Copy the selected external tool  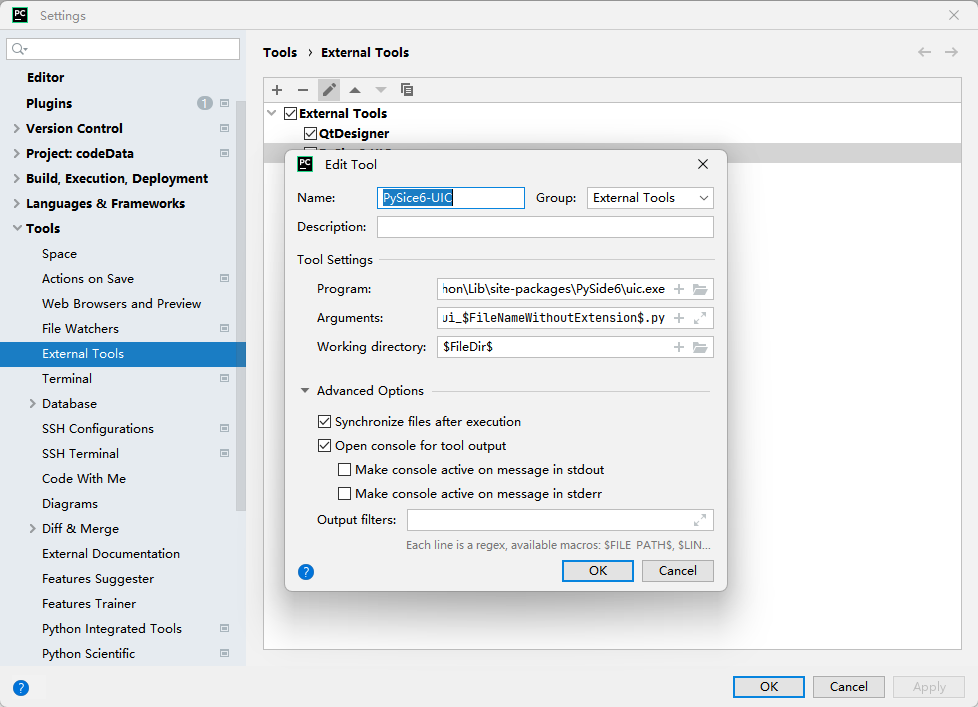click(x=407, y=90)
